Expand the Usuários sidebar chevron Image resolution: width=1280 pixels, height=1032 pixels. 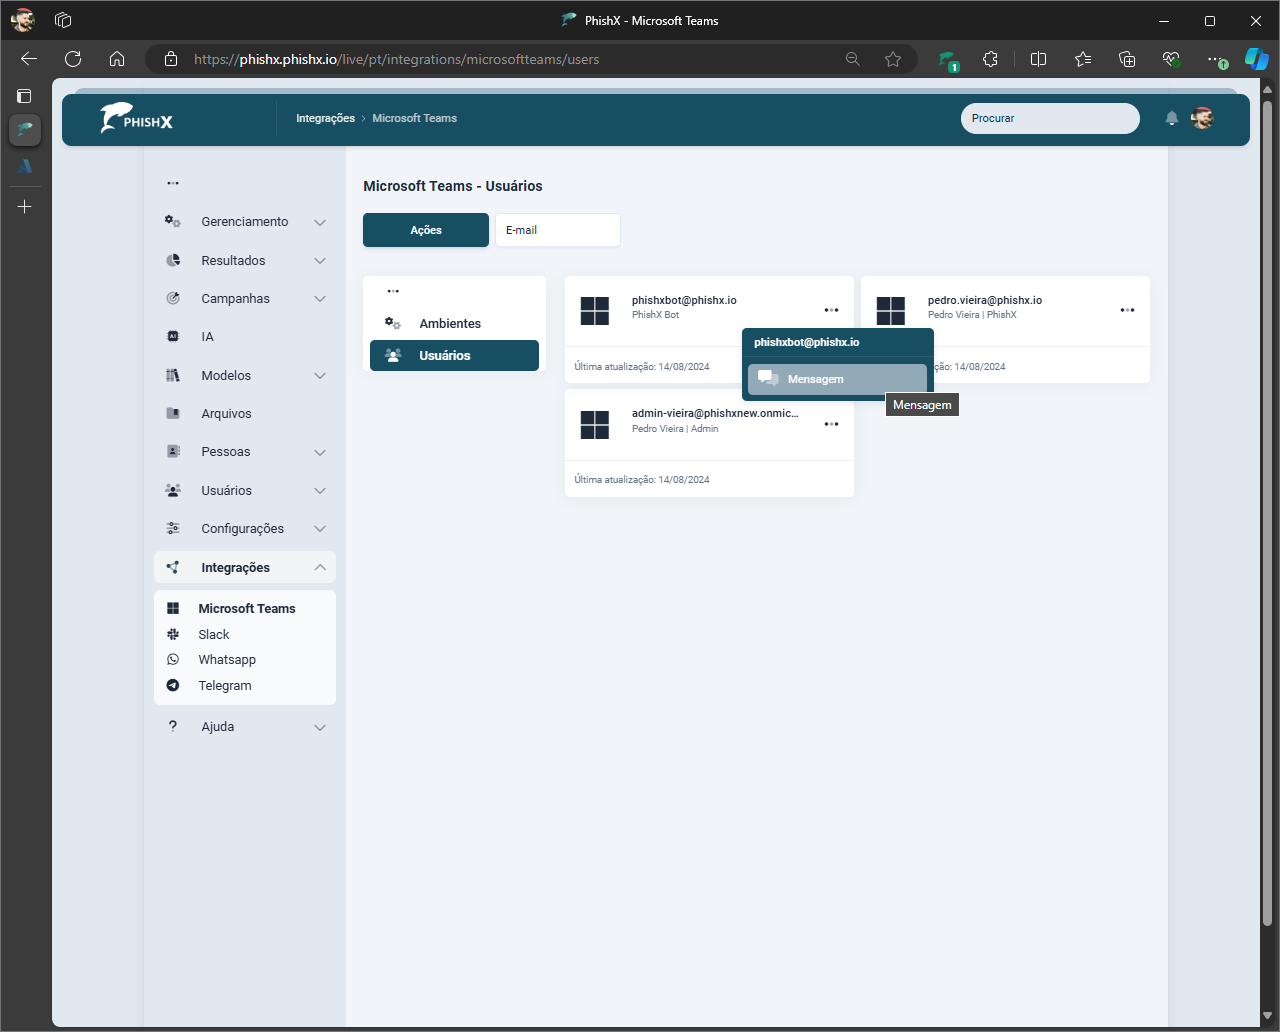(320, 491)
